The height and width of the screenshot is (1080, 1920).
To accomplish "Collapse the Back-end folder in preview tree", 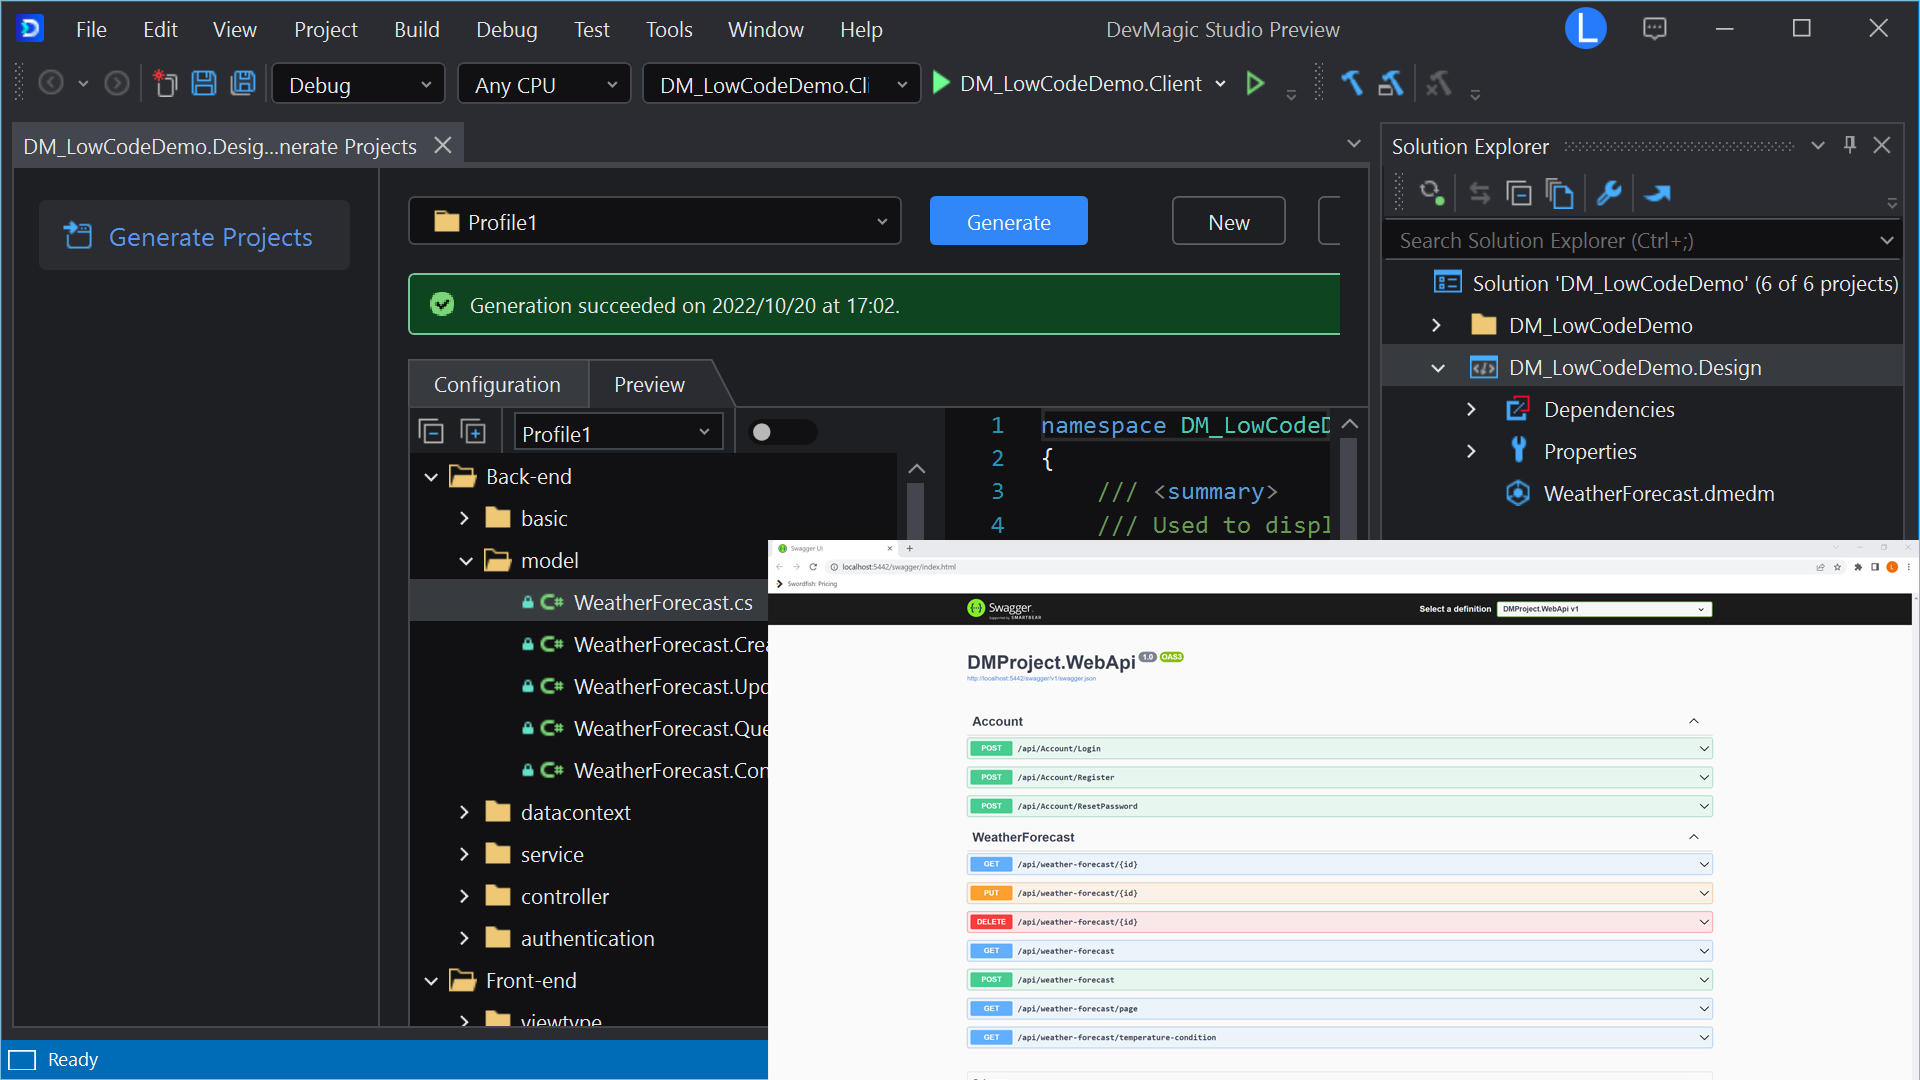I will click(431, 477).
